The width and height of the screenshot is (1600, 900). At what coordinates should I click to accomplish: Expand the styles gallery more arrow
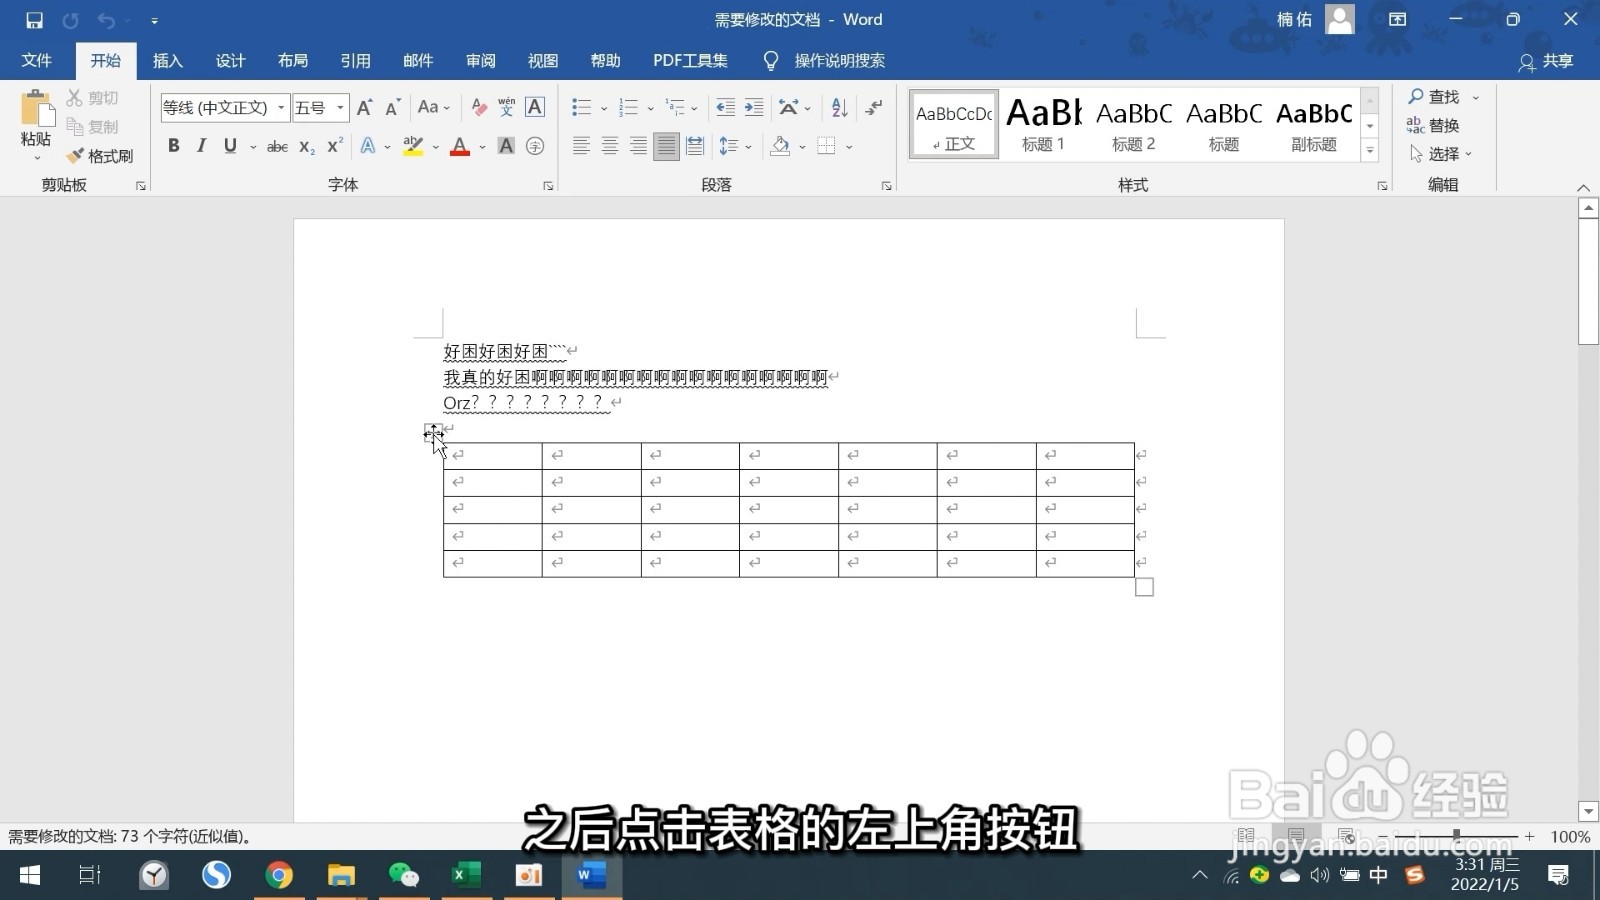1370,151
